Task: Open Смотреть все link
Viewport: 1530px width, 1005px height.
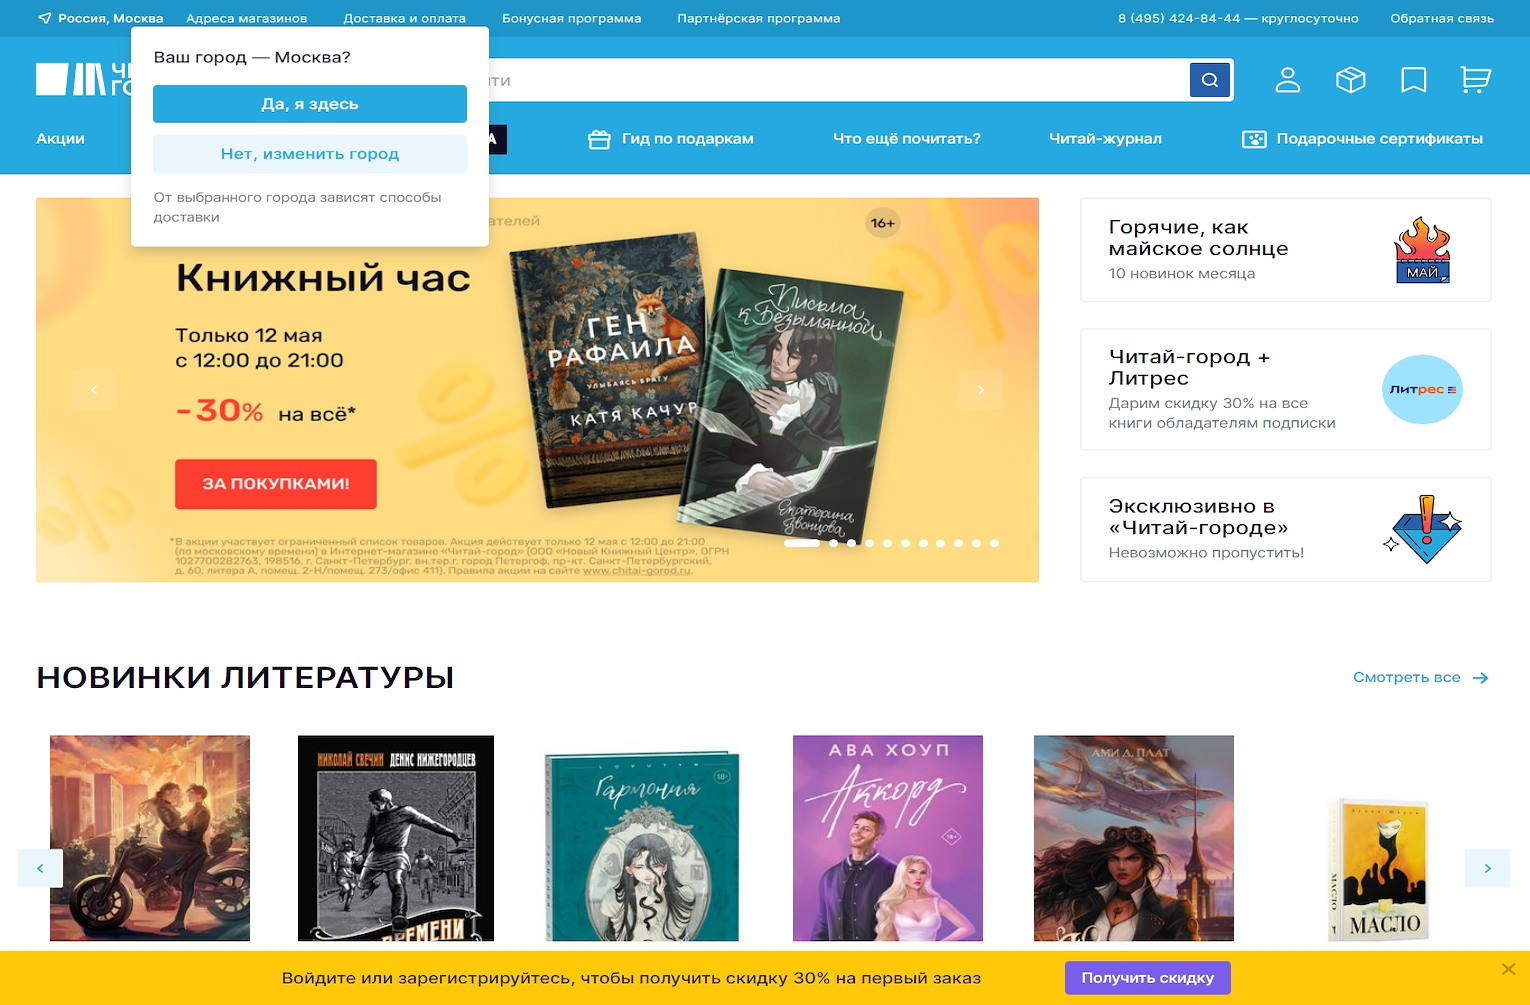Action: (x=1407, y=677)
